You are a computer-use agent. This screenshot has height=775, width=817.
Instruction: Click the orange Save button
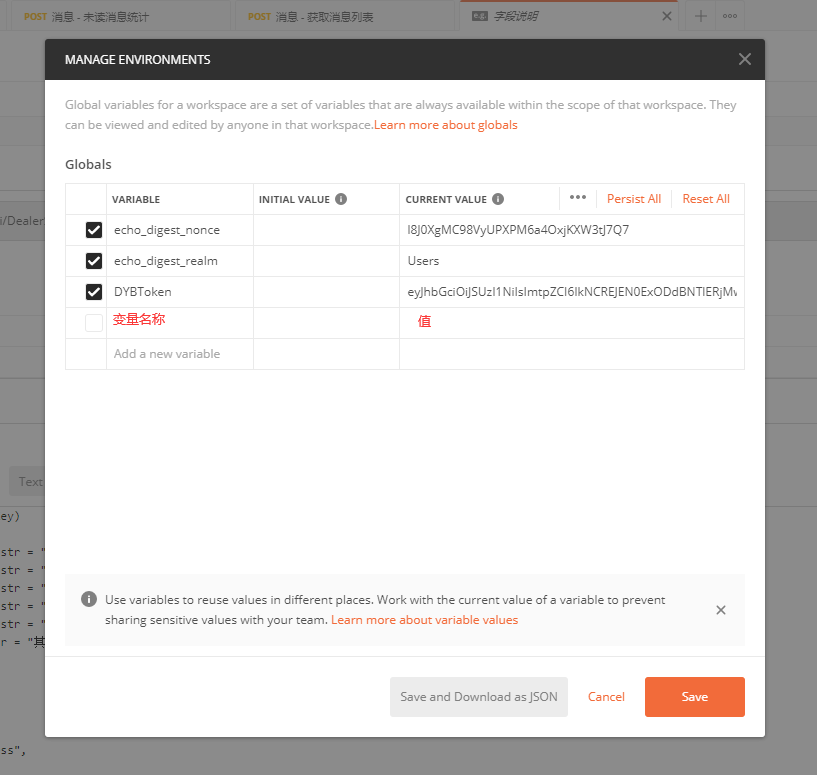point(694,697)
